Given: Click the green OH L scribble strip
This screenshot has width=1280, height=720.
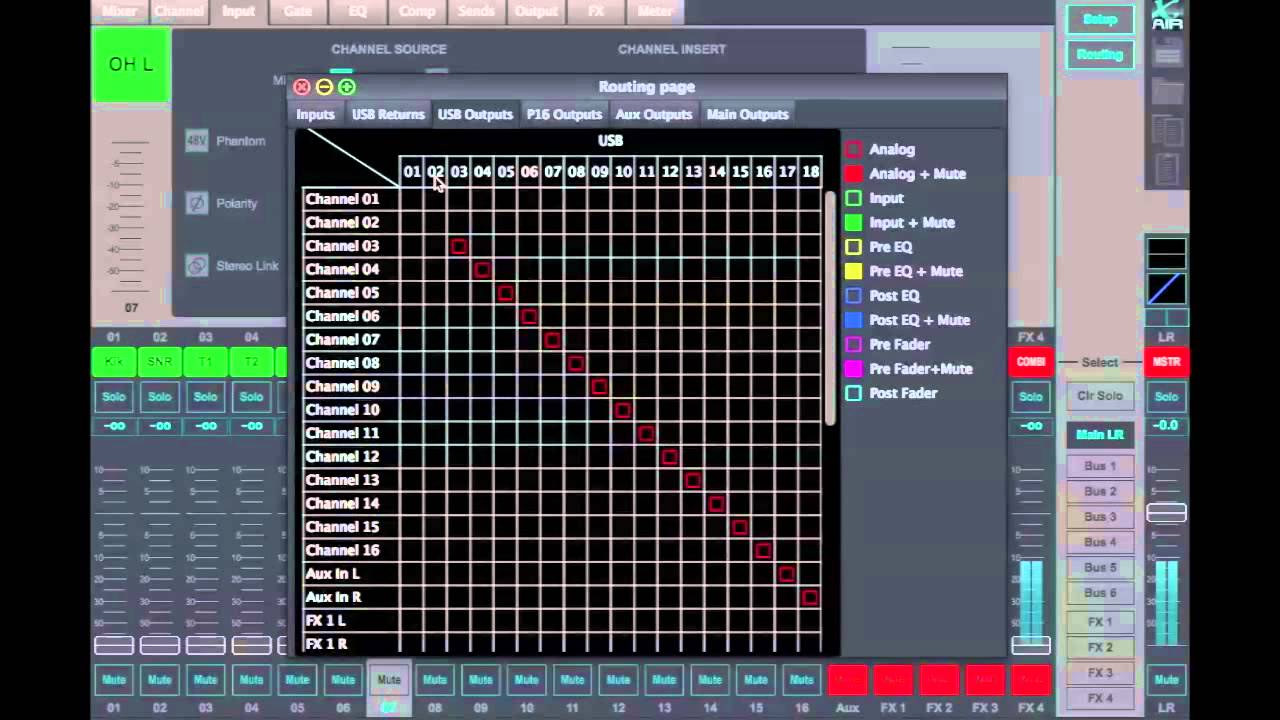Looking at the screenshot, I should tap(130, 64).
